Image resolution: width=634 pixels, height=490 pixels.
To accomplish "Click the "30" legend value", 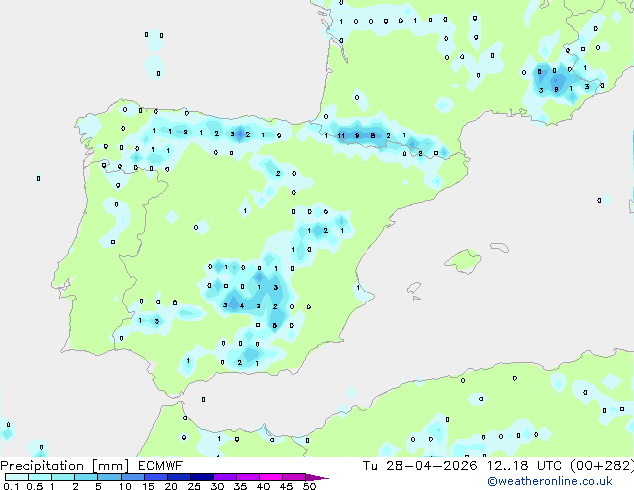I will pyautogui.click(x=217, y=486).
